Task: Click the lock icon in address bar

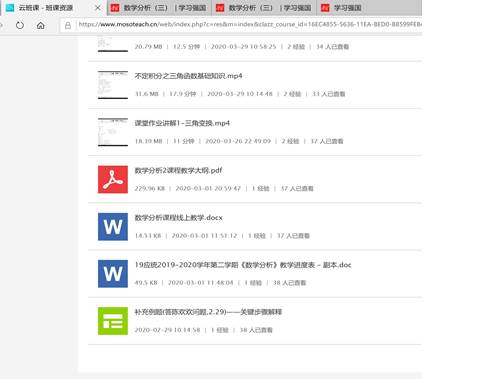Action: (x=68, y=25)
